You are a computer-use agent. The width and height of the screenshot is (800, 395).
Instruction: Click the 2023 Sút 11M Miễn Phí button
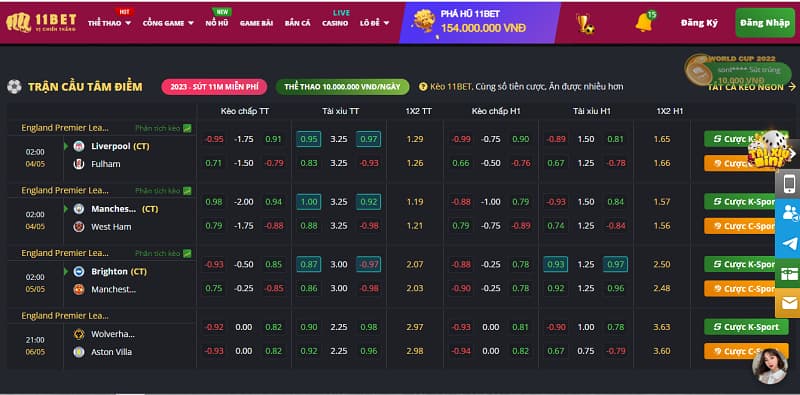point(214,87)
